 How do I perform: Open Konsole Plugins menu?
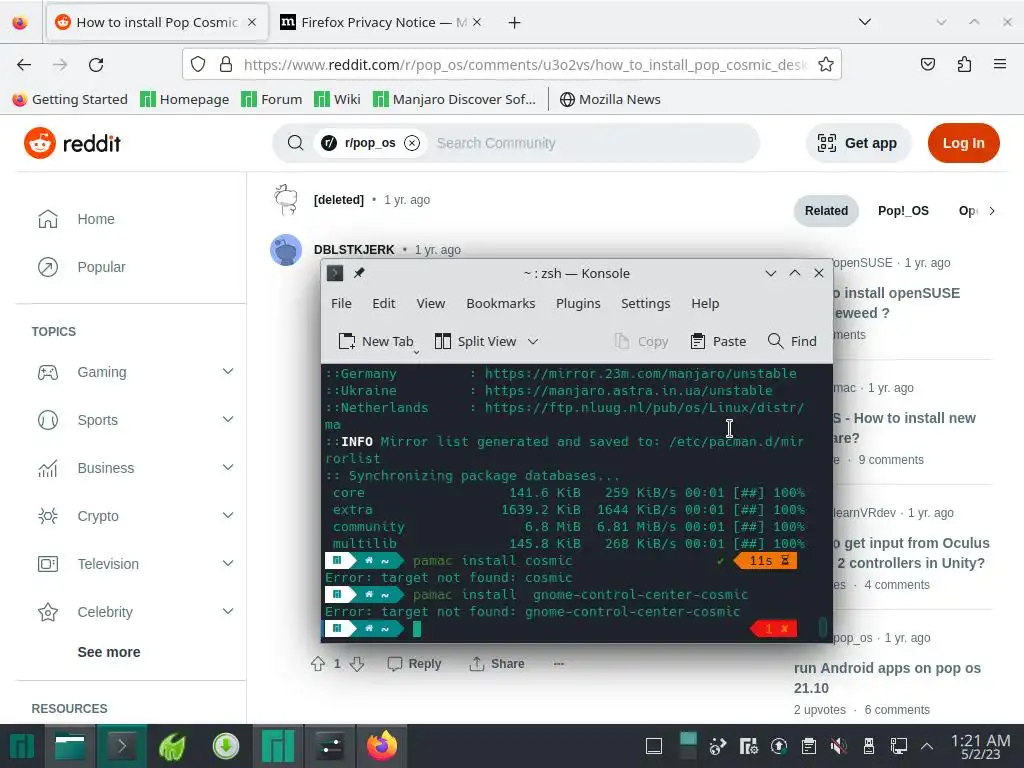[x=578, y=304]
